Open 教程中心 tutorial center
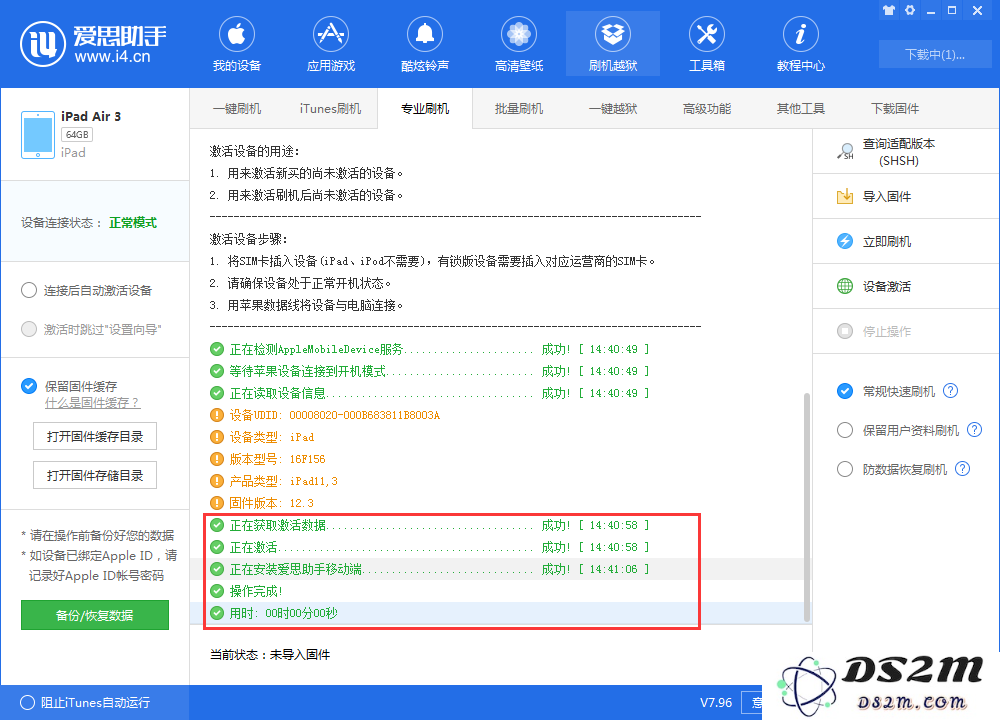Screen dimensions: 1000x720 tap(800, 44)
